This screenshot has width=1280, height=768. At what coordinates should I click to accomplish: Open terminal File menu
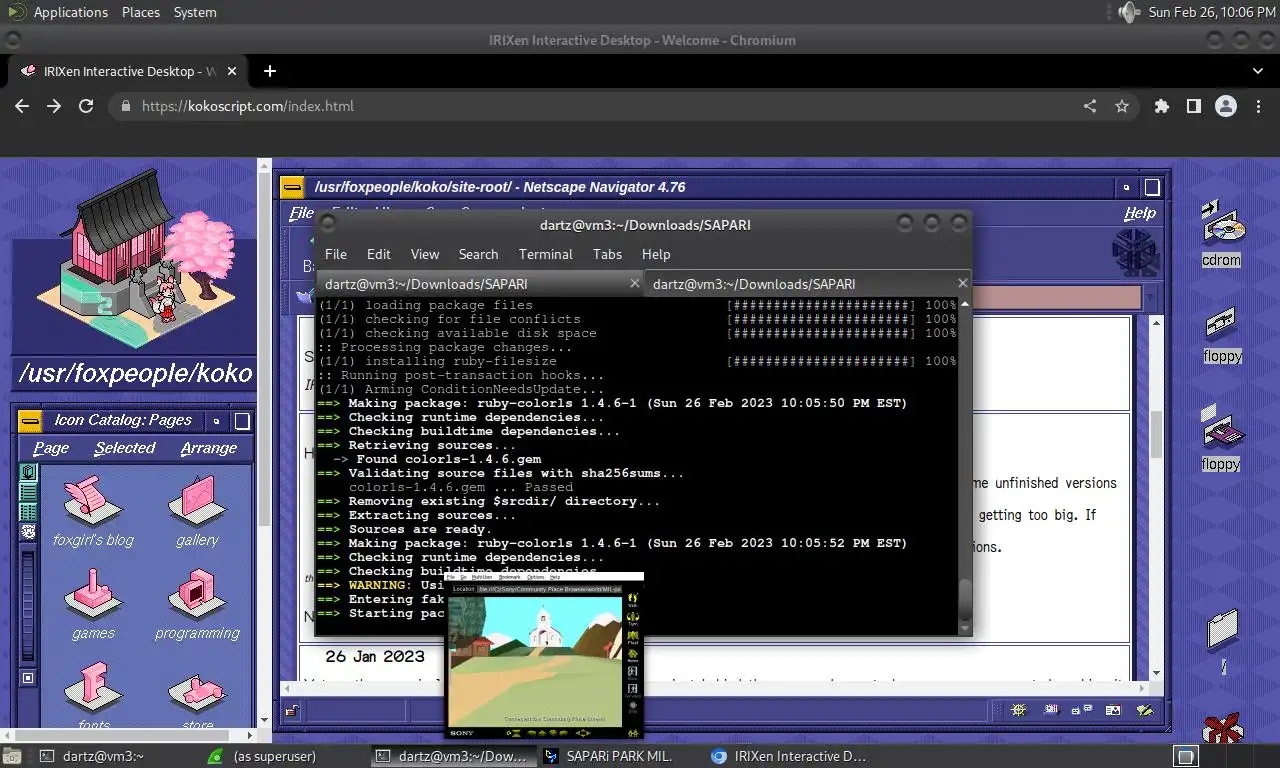pos(336,254)
